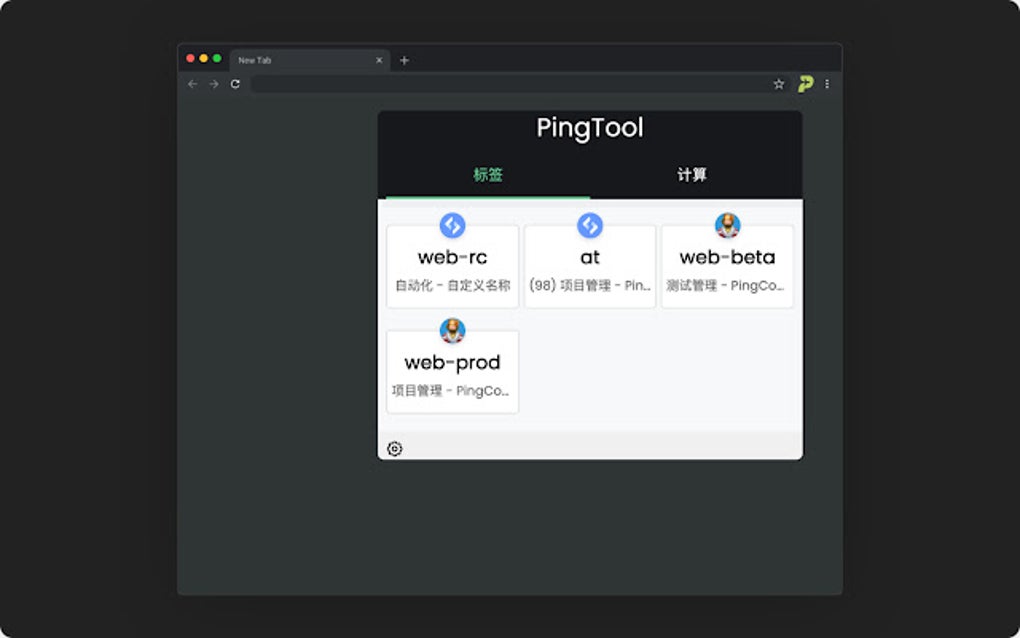Click the yellow minimize window button
The image size is (1020, 638).
coord(204,59)
